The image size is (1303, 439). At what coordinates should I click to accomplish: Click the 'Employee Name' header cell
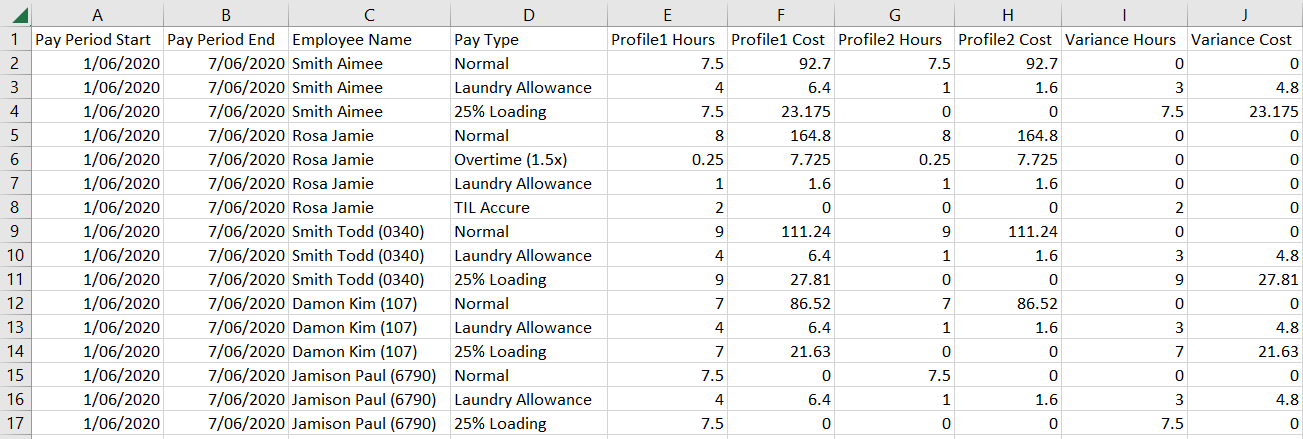coord(369,40)
